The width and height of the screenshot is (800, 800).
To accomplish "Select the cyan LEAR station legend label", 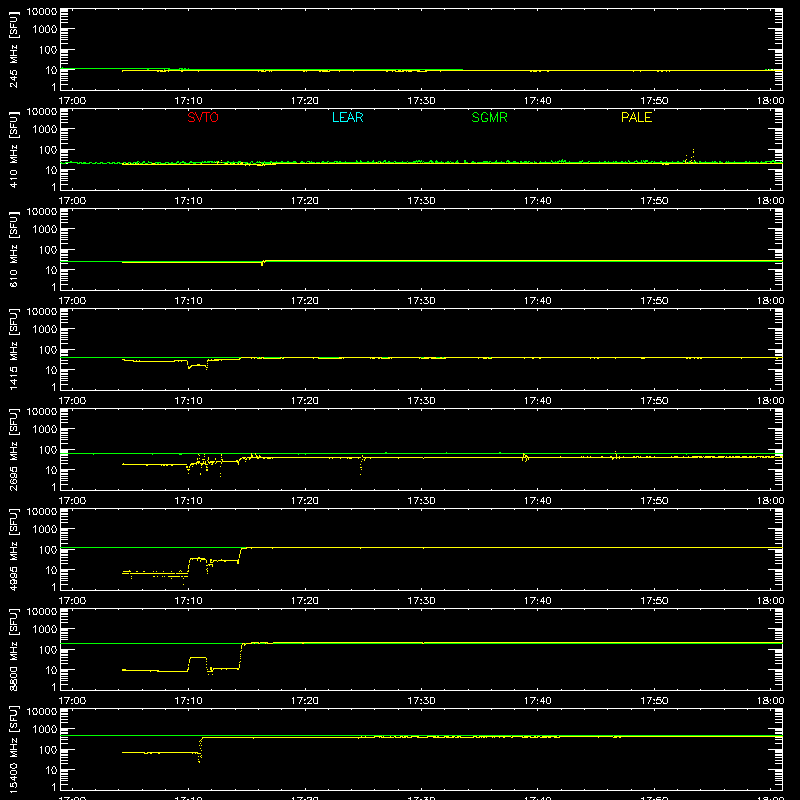I will [x=347, y=117].
